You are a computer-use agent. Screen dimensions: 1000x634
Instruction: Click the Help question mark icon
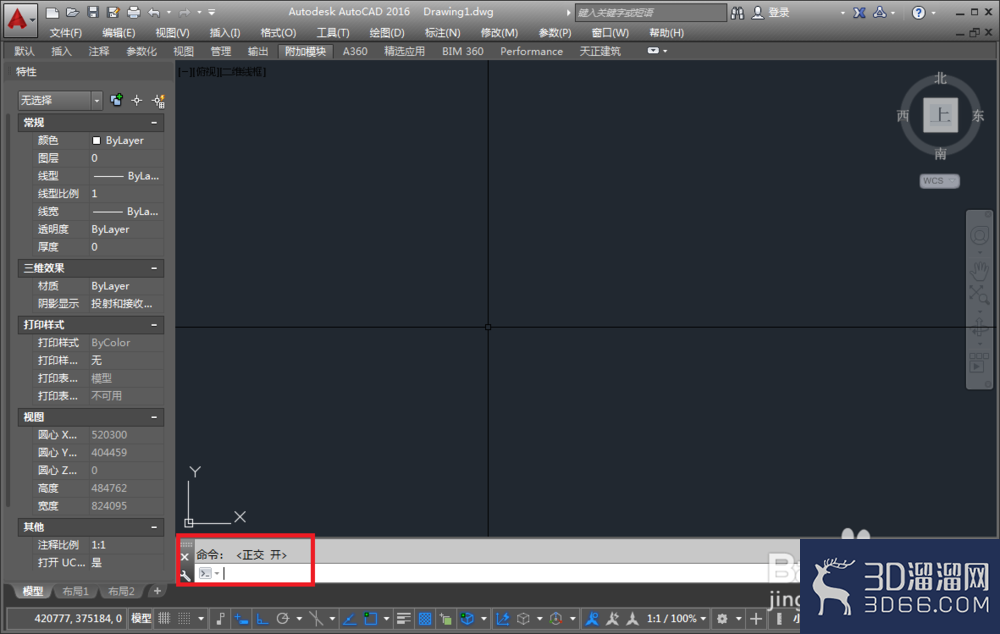[918, 13]
